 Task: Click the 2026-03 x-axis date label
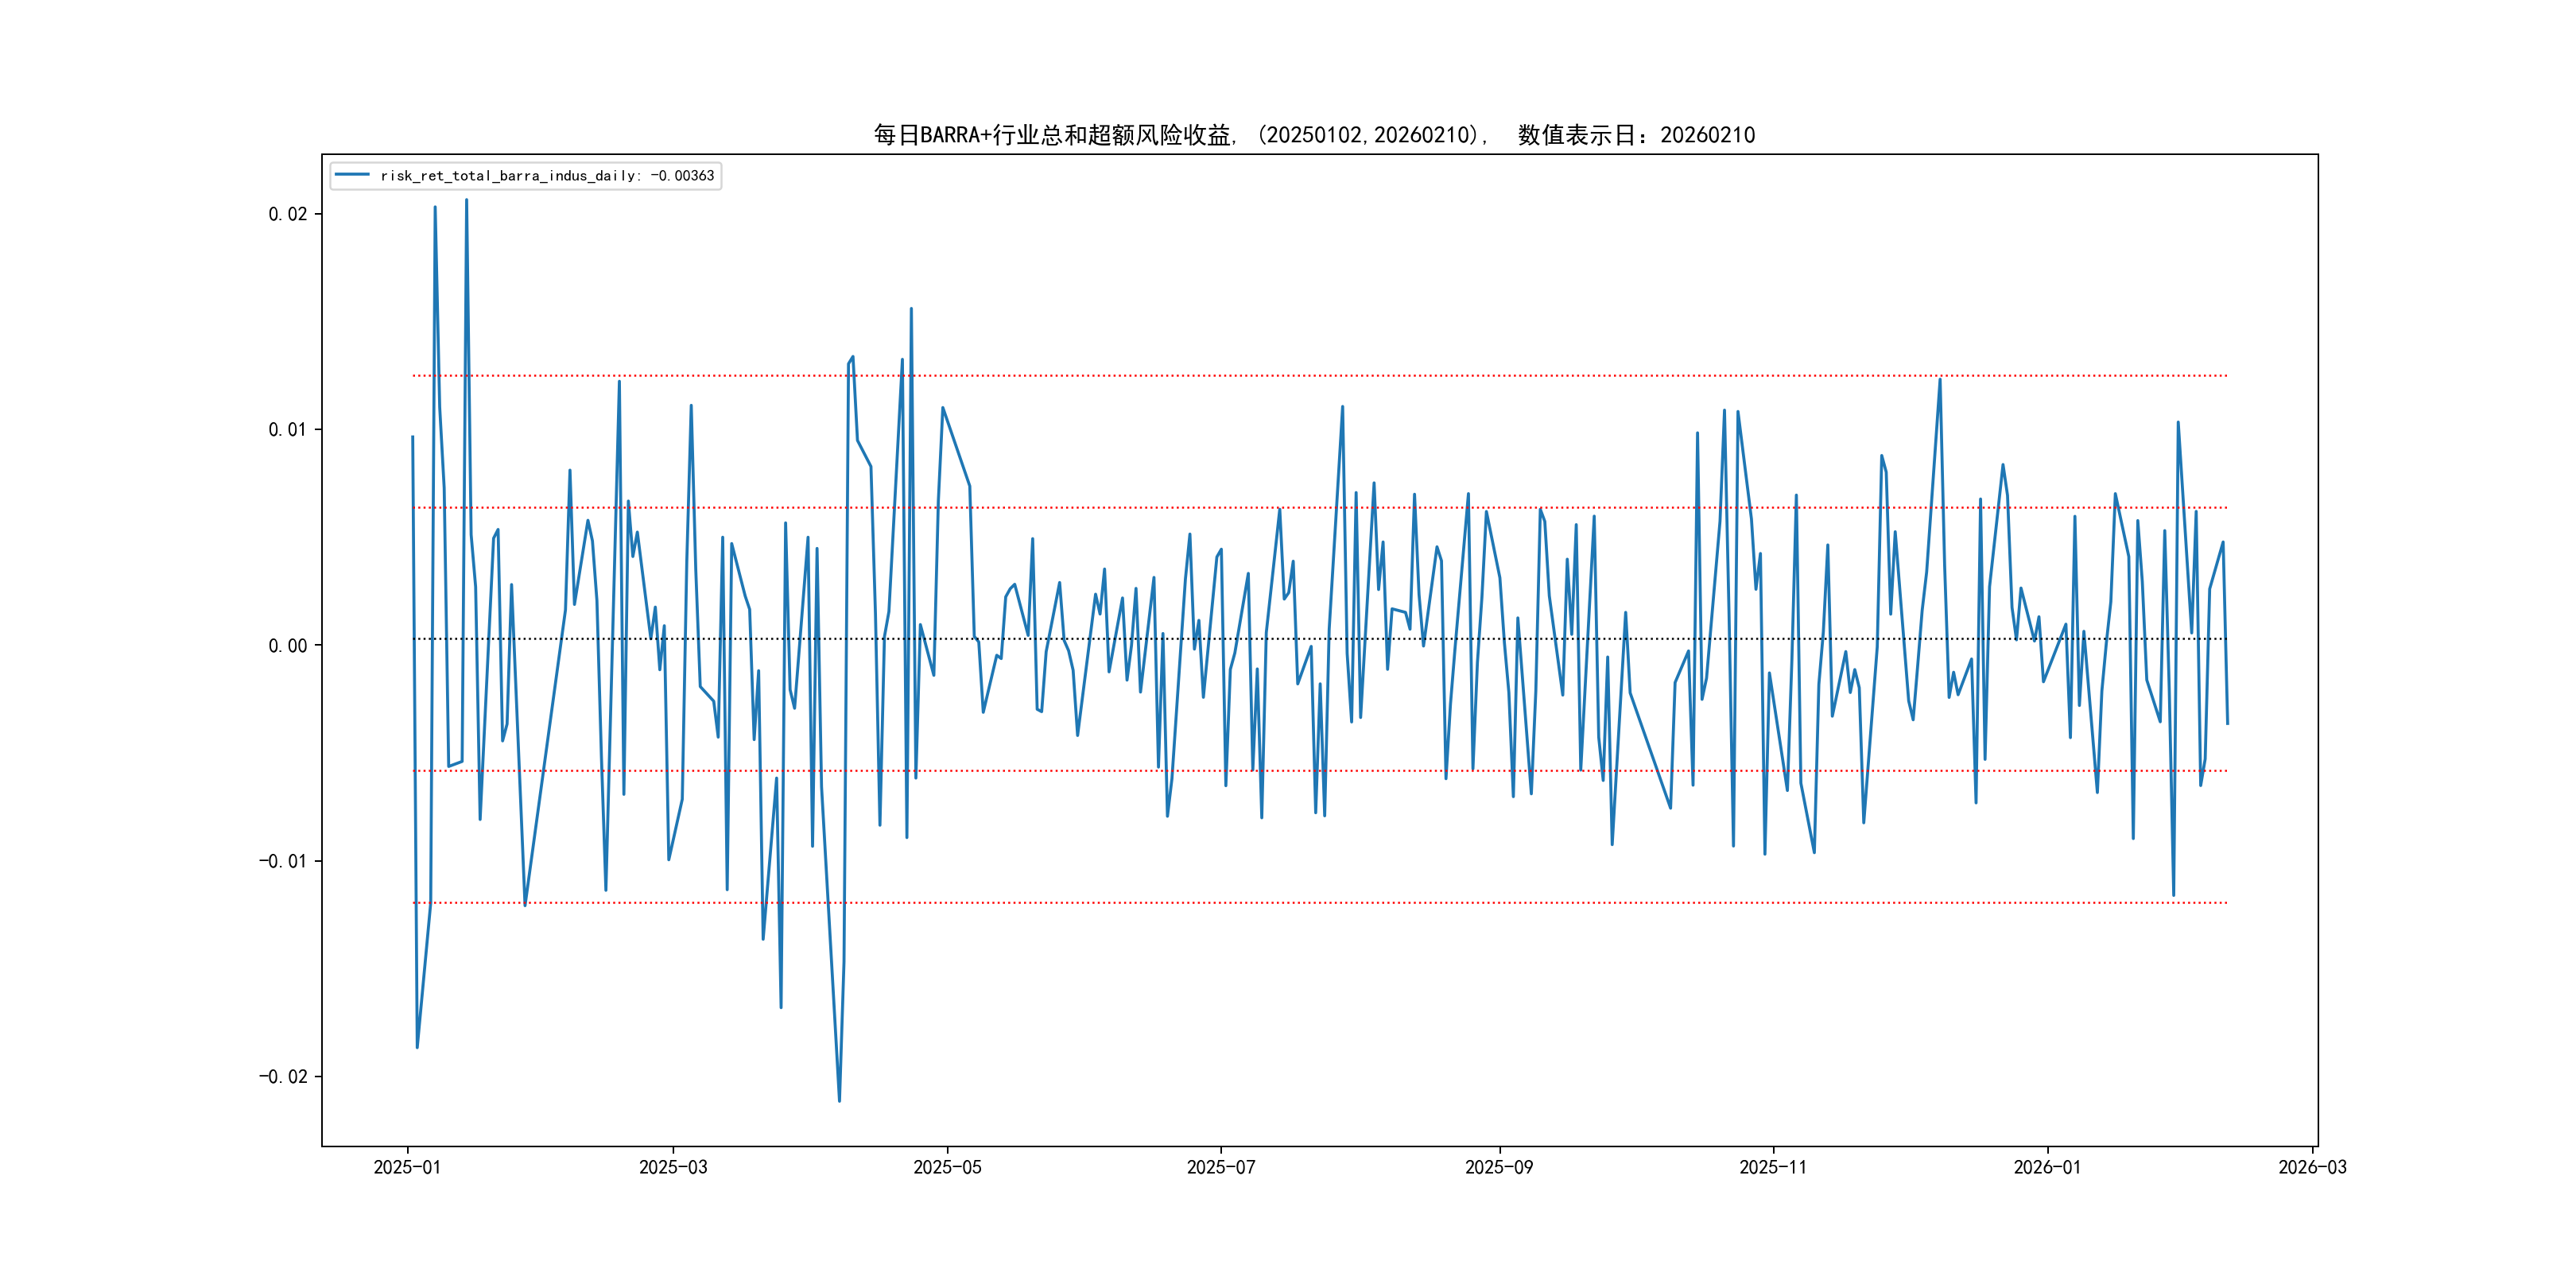point(2312,1167)
